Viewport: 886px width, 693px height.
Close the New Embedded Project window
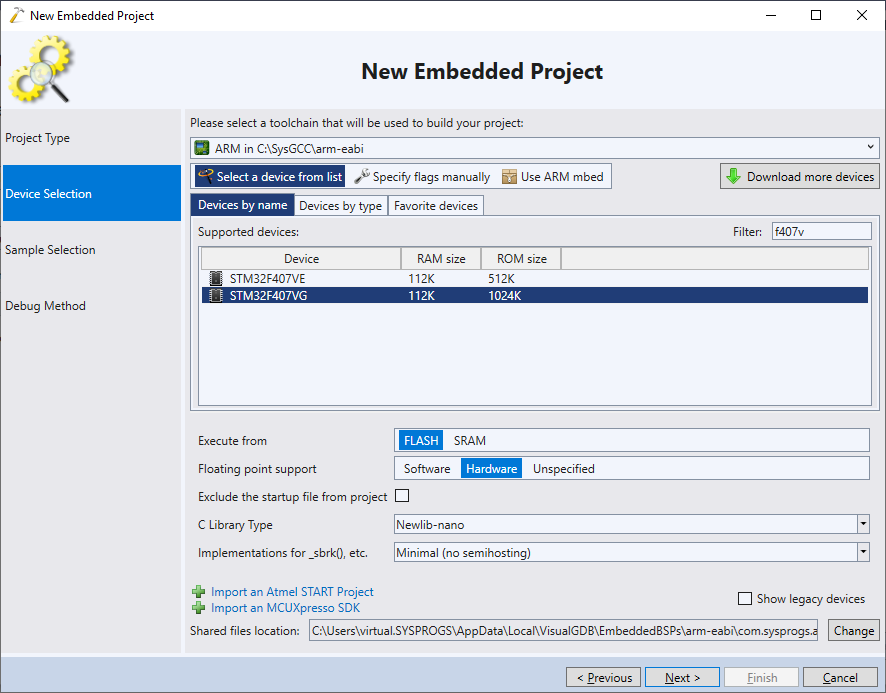(x=861, y=15)
